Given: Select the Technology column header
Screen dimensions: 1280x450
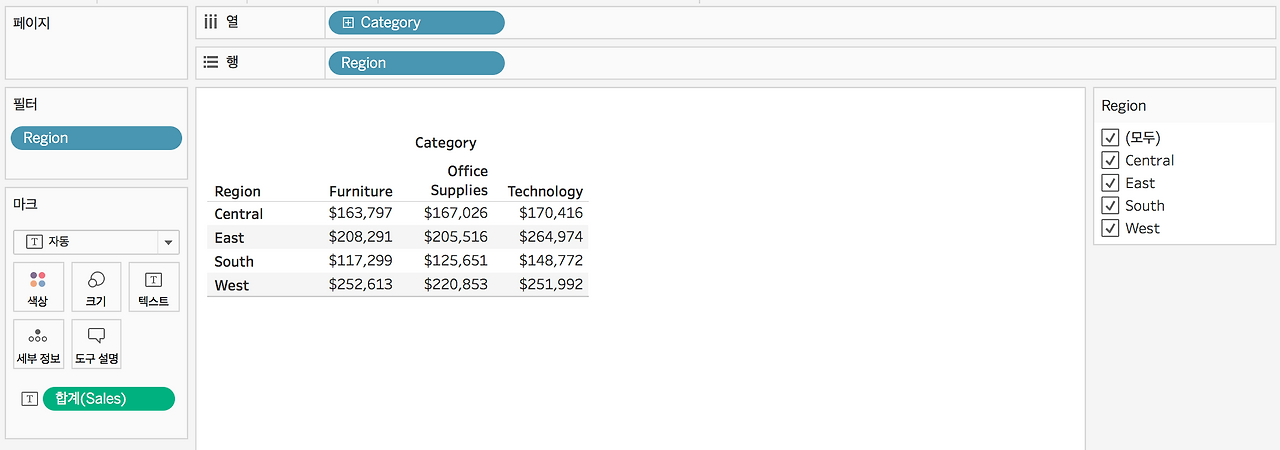Looking at the screenshot, I should pyautogui.click(x=545, y=191).
